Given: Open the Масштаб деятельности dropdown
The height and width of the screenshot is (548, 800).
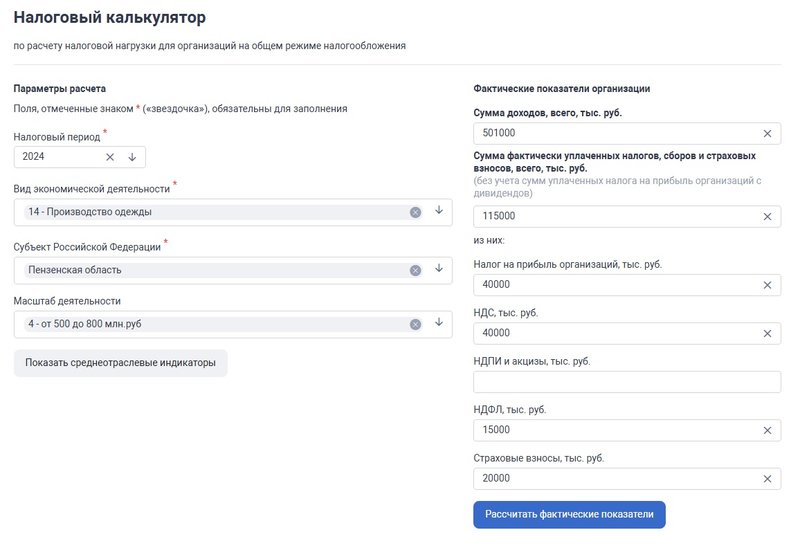Looking at the screenshot, I should 438,323.
